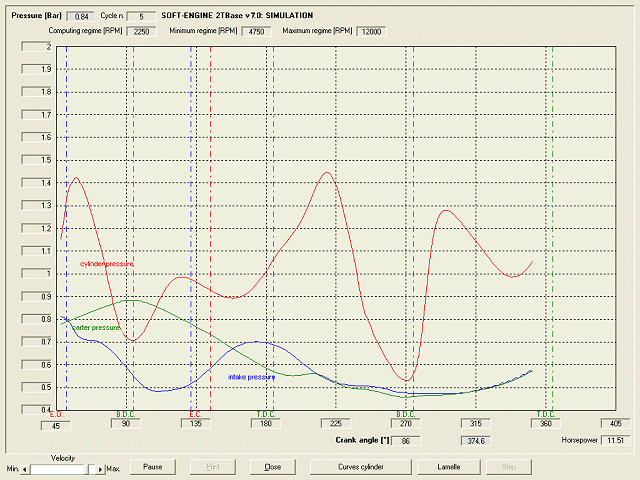
Task: Select the Pressure value field 0.84
Action: (x=81, y=17)
